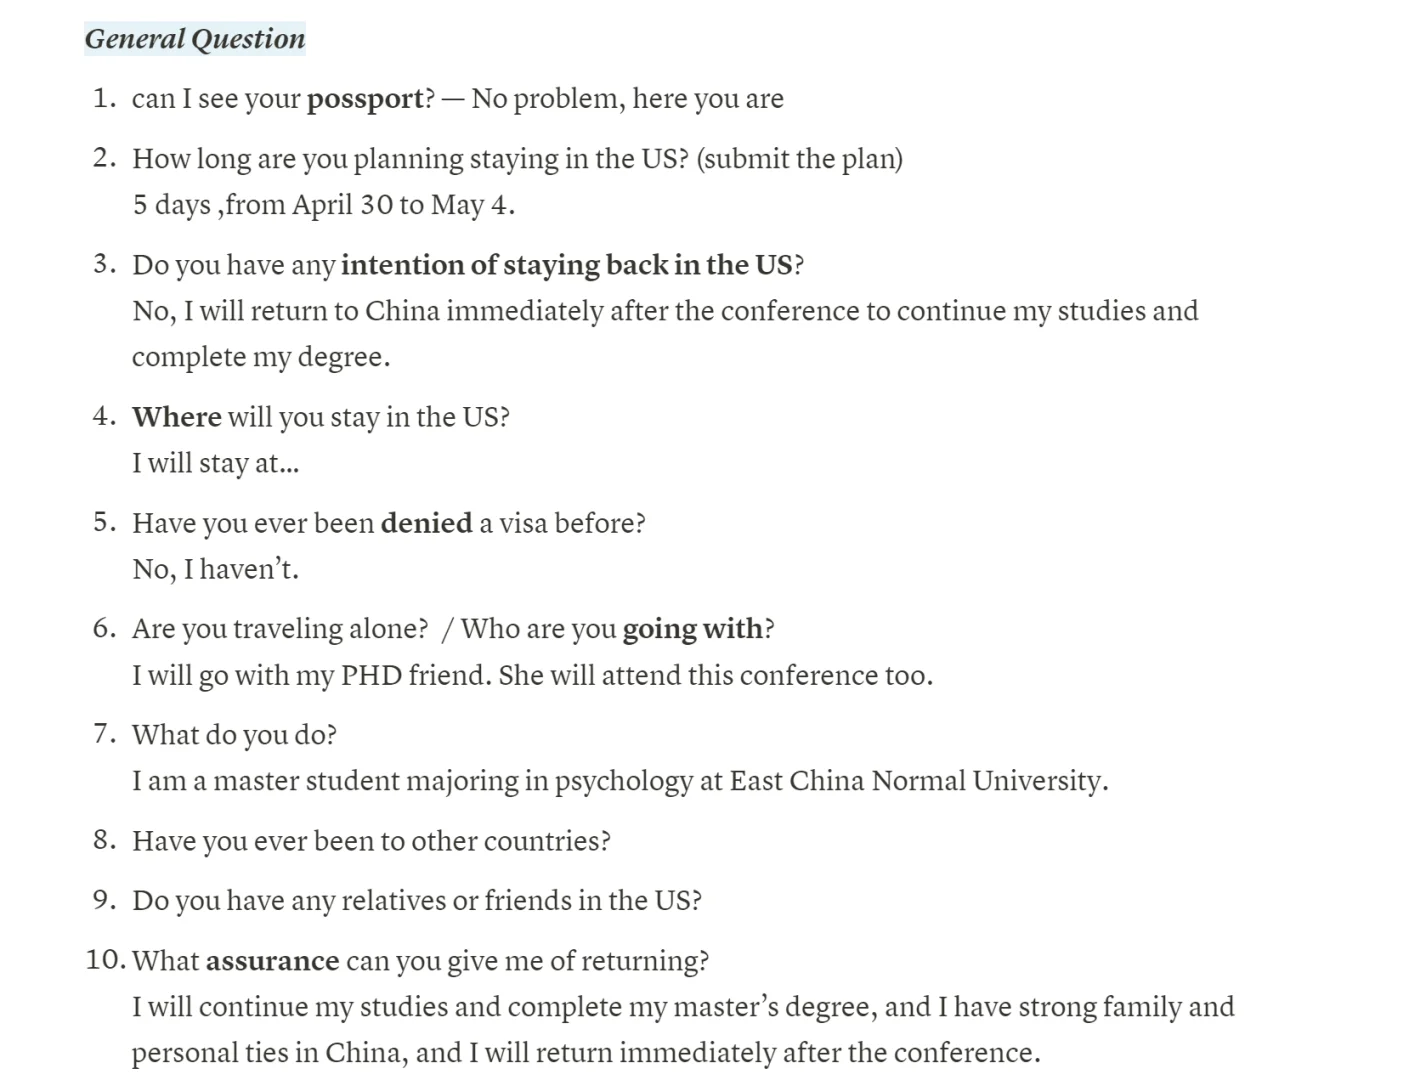Viewport: 1426px width, 1080px height.
Task: Click the bold phrase 'going with'
Action: click(x=692, y=629)
